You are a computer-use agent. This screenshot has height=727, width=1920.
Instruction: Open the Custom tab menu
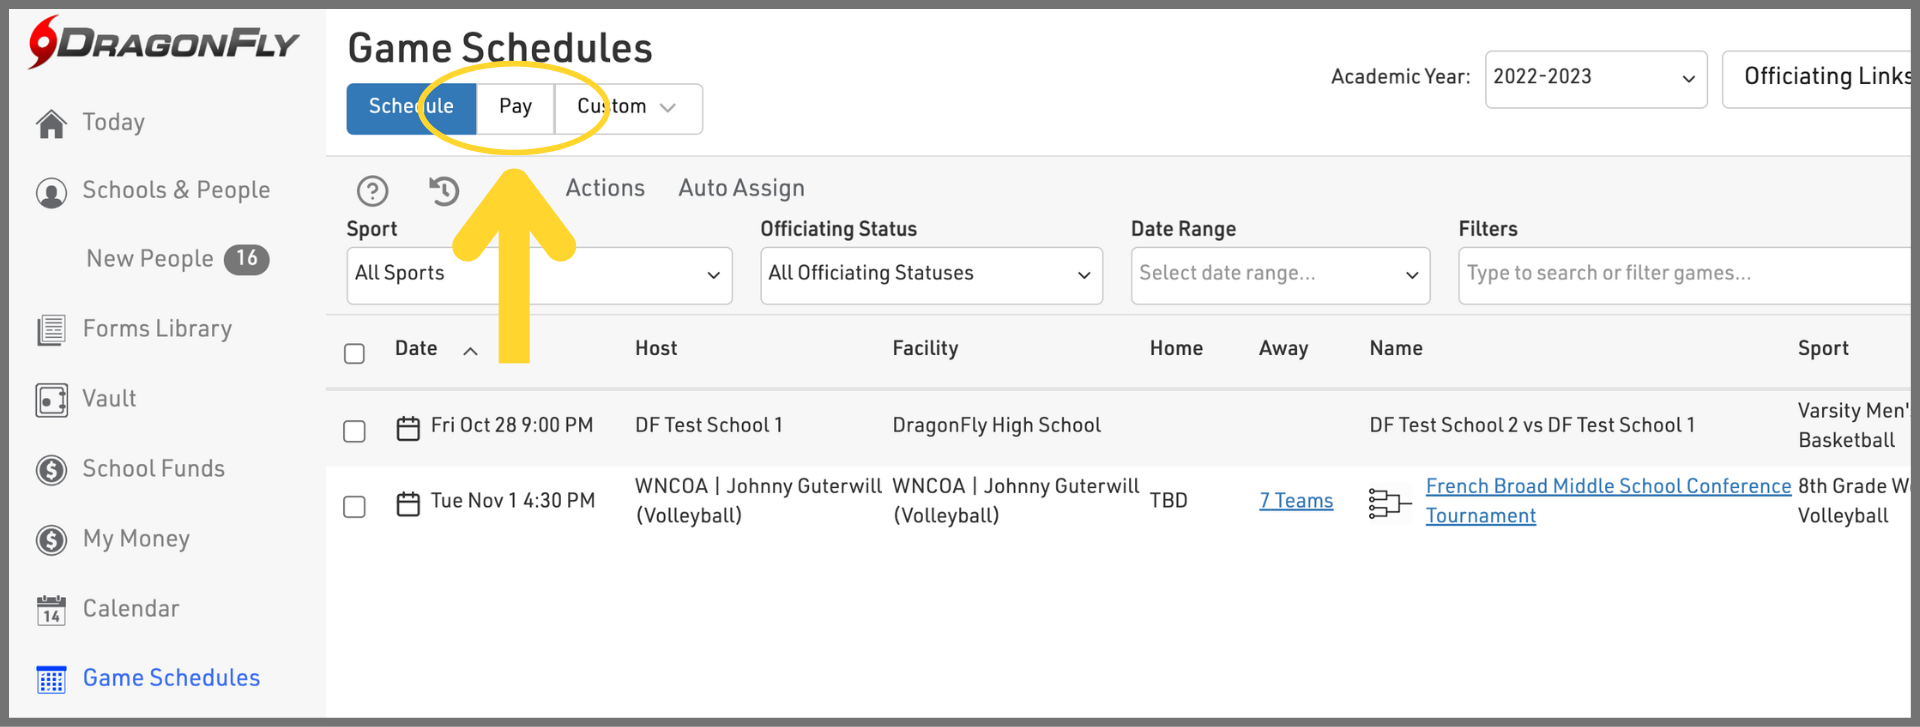point(627,107)
